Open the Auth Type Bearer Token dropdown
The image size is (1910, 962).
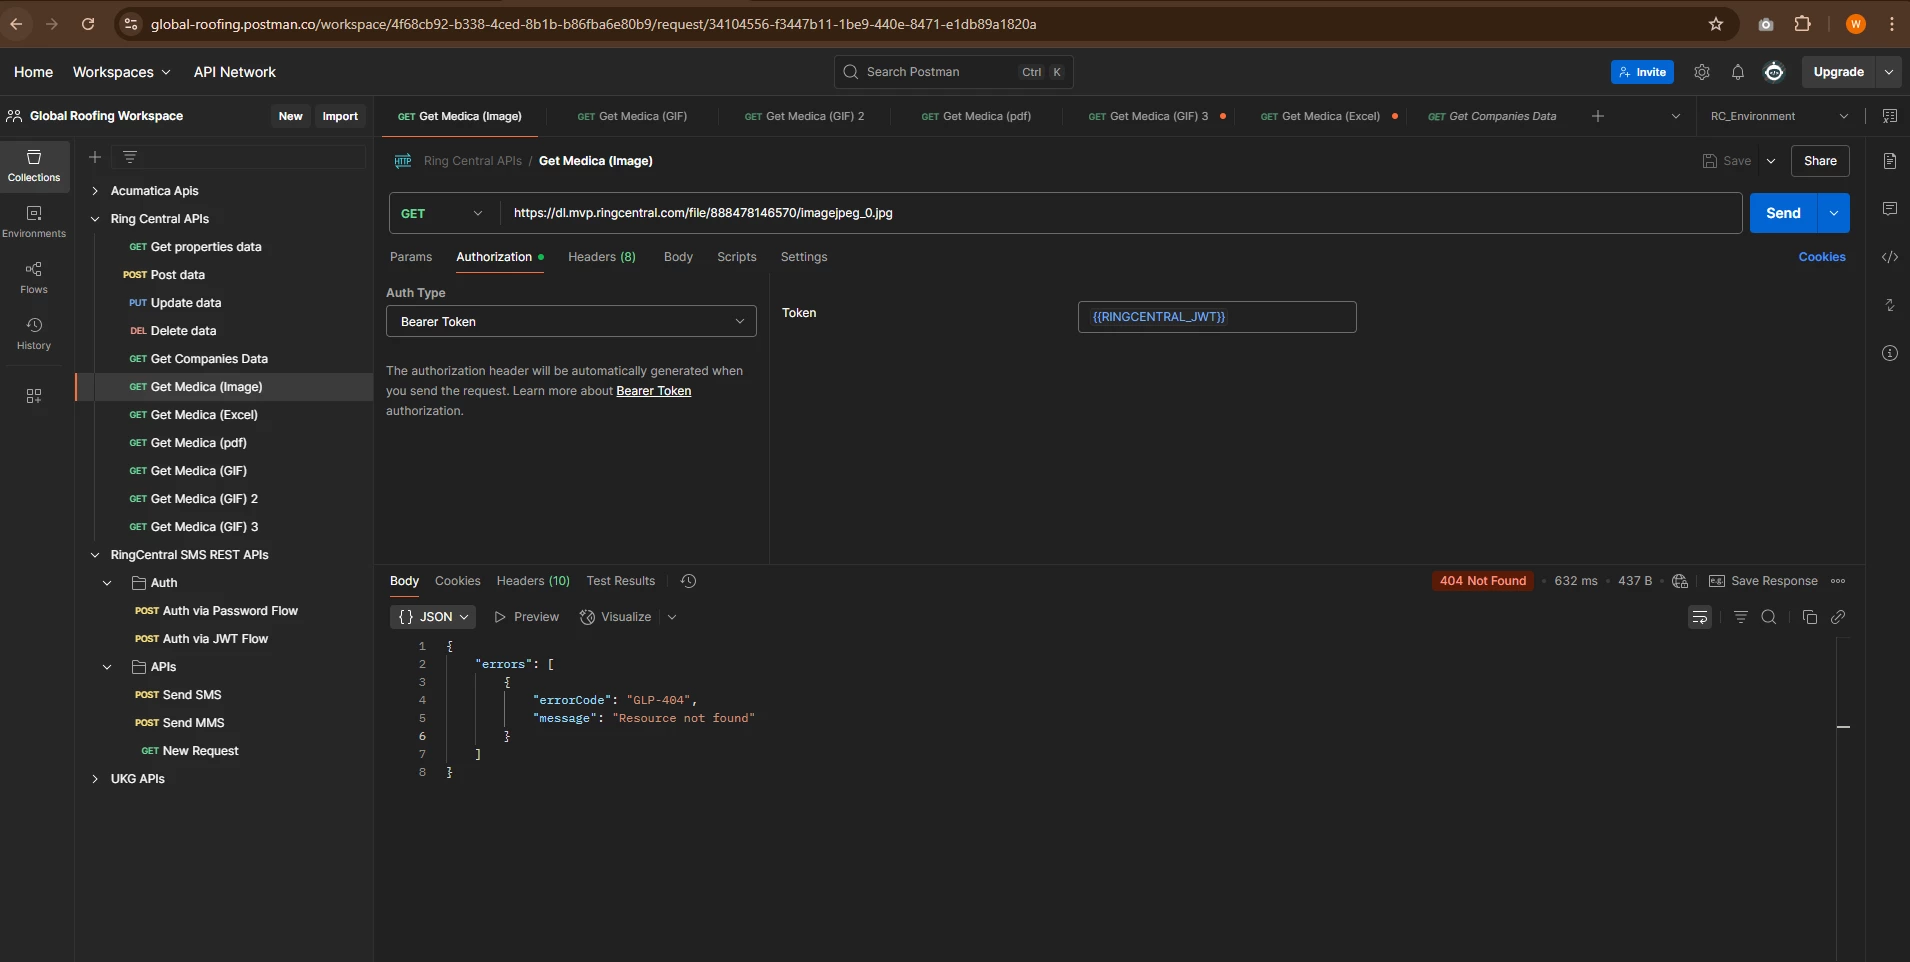(571, 321)
